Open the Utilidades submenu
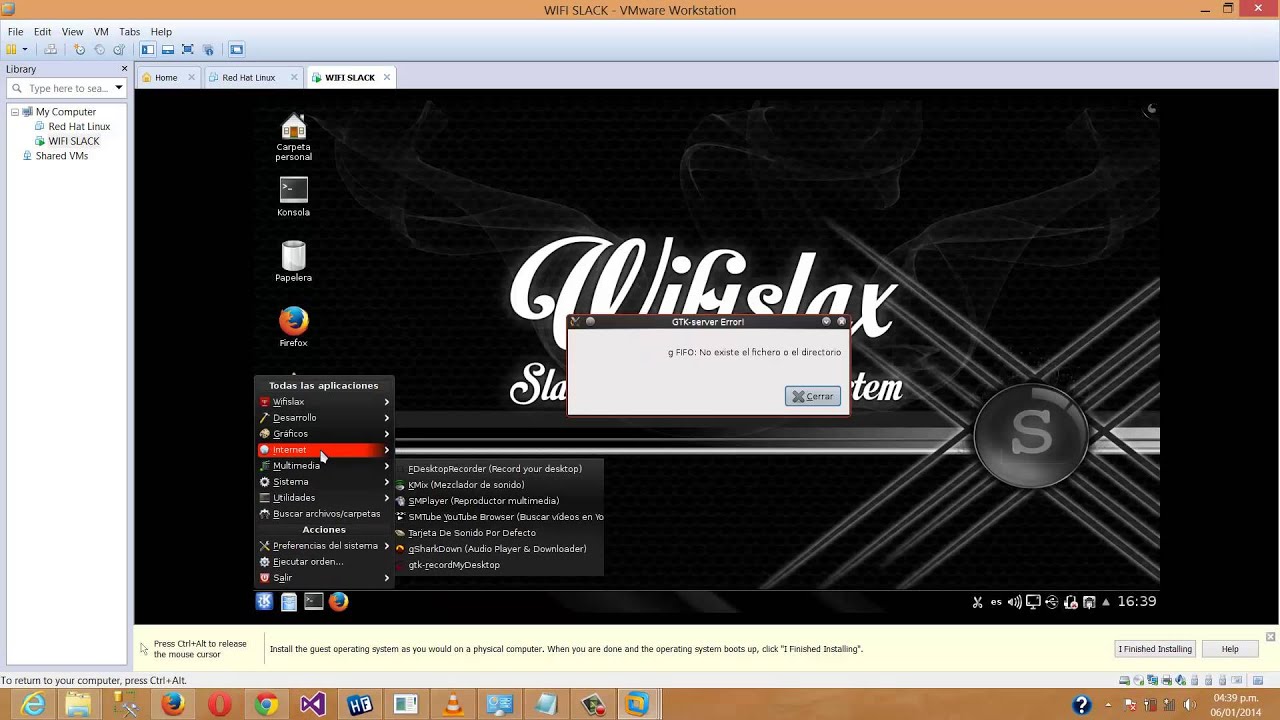This screenshot has height=720, width=1280. pos(324,498)
